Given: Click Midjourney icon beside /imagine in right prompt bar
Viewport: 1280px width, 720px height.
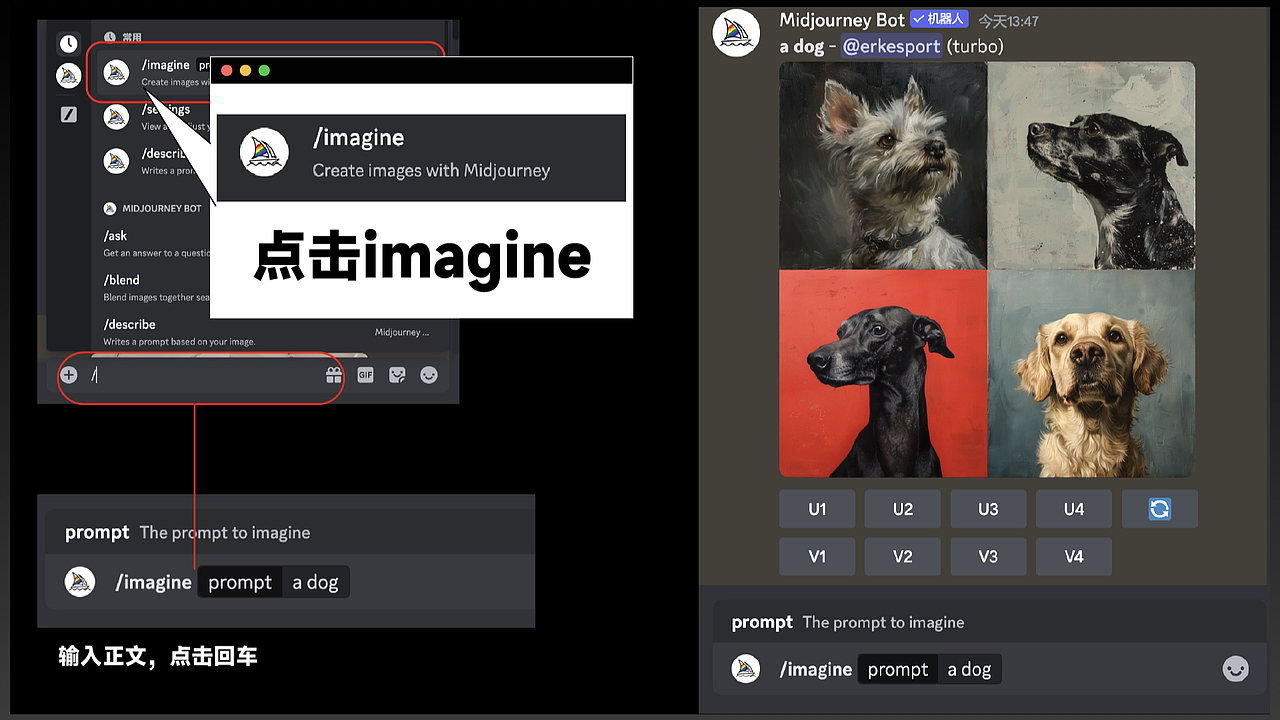Looking at the screenshot, I should (746, 669).
